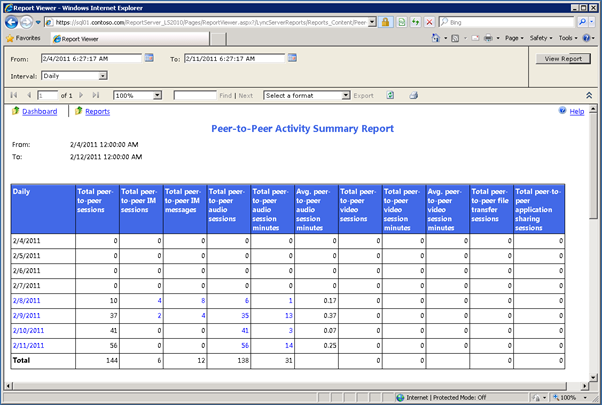Click the report refresh icon

[x=390, y=96]
